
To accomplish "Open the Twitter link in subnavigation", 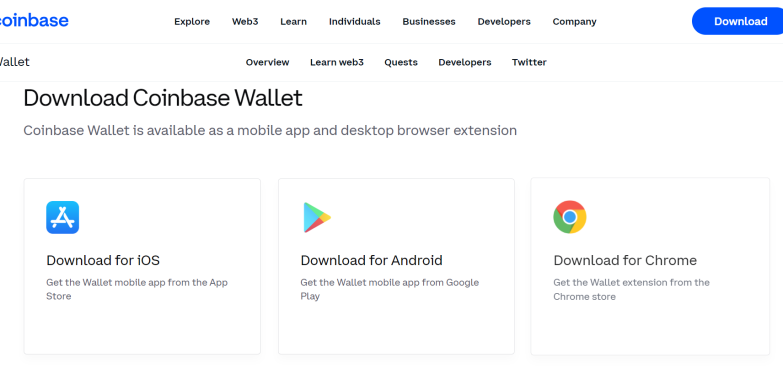I will 529,62.
